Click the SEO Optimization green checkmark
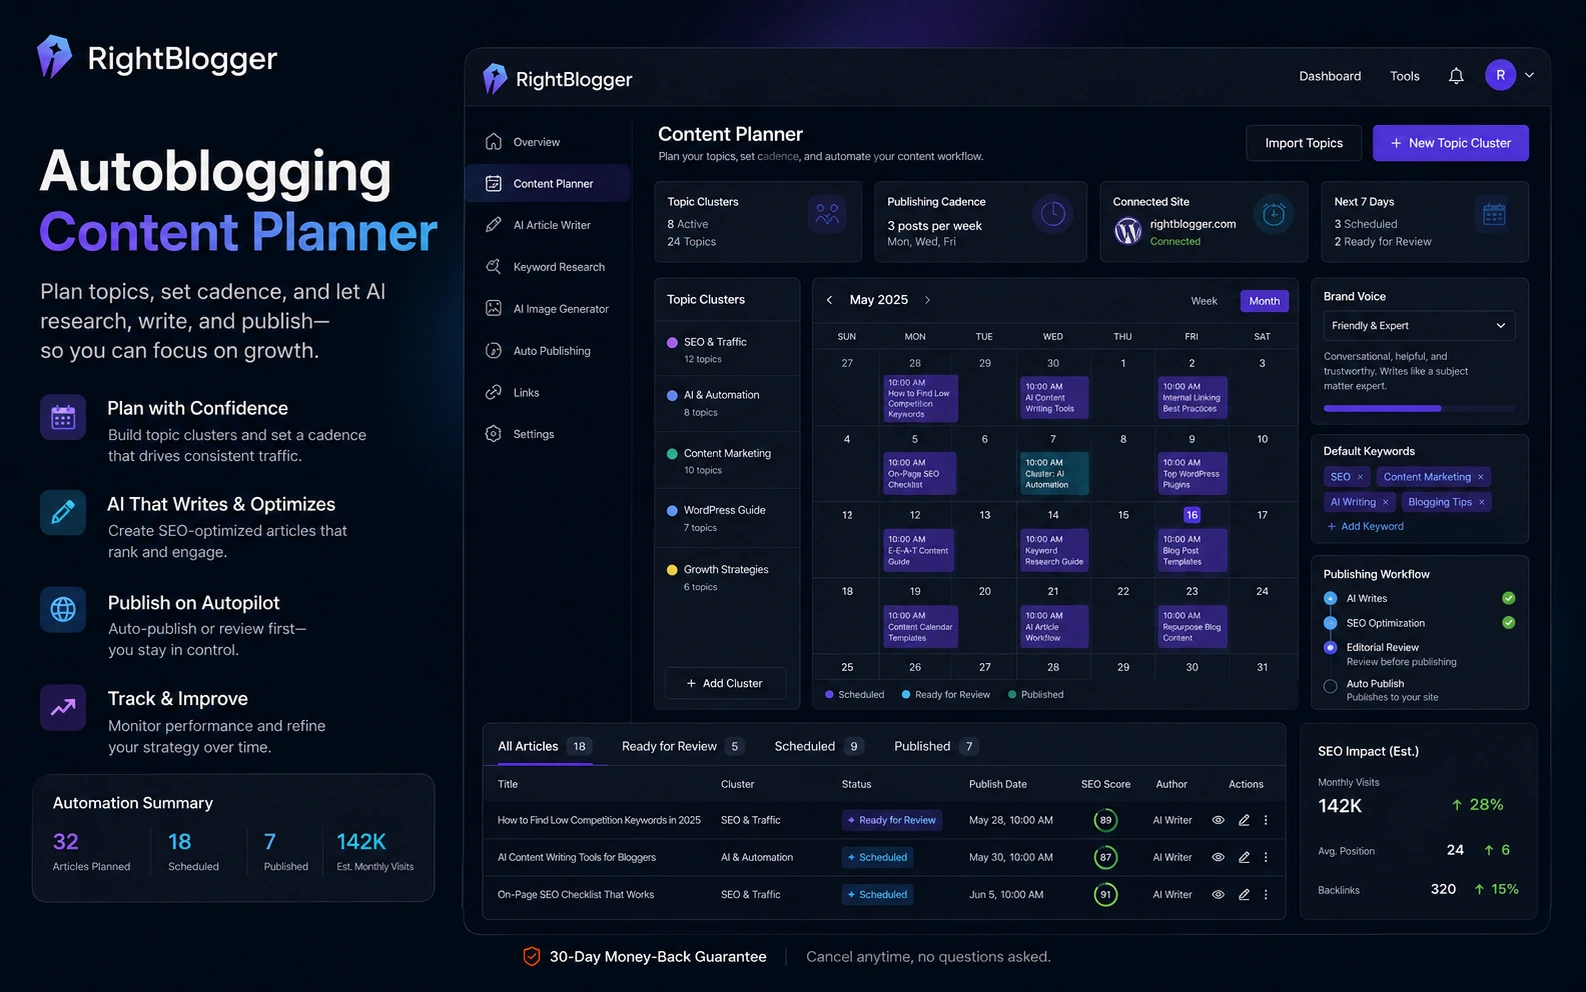The width and height of the screenshot is (1586, 992). tap(1508, 623)
